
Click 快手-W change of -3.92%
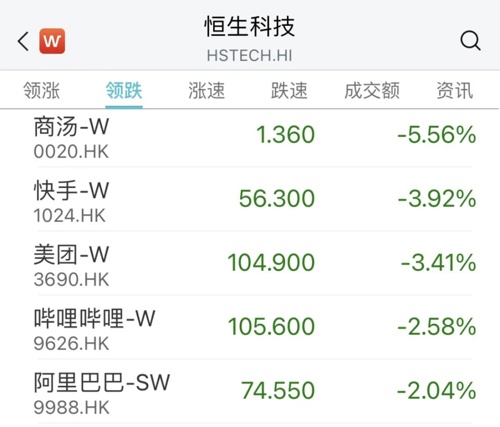pos(437,199)
